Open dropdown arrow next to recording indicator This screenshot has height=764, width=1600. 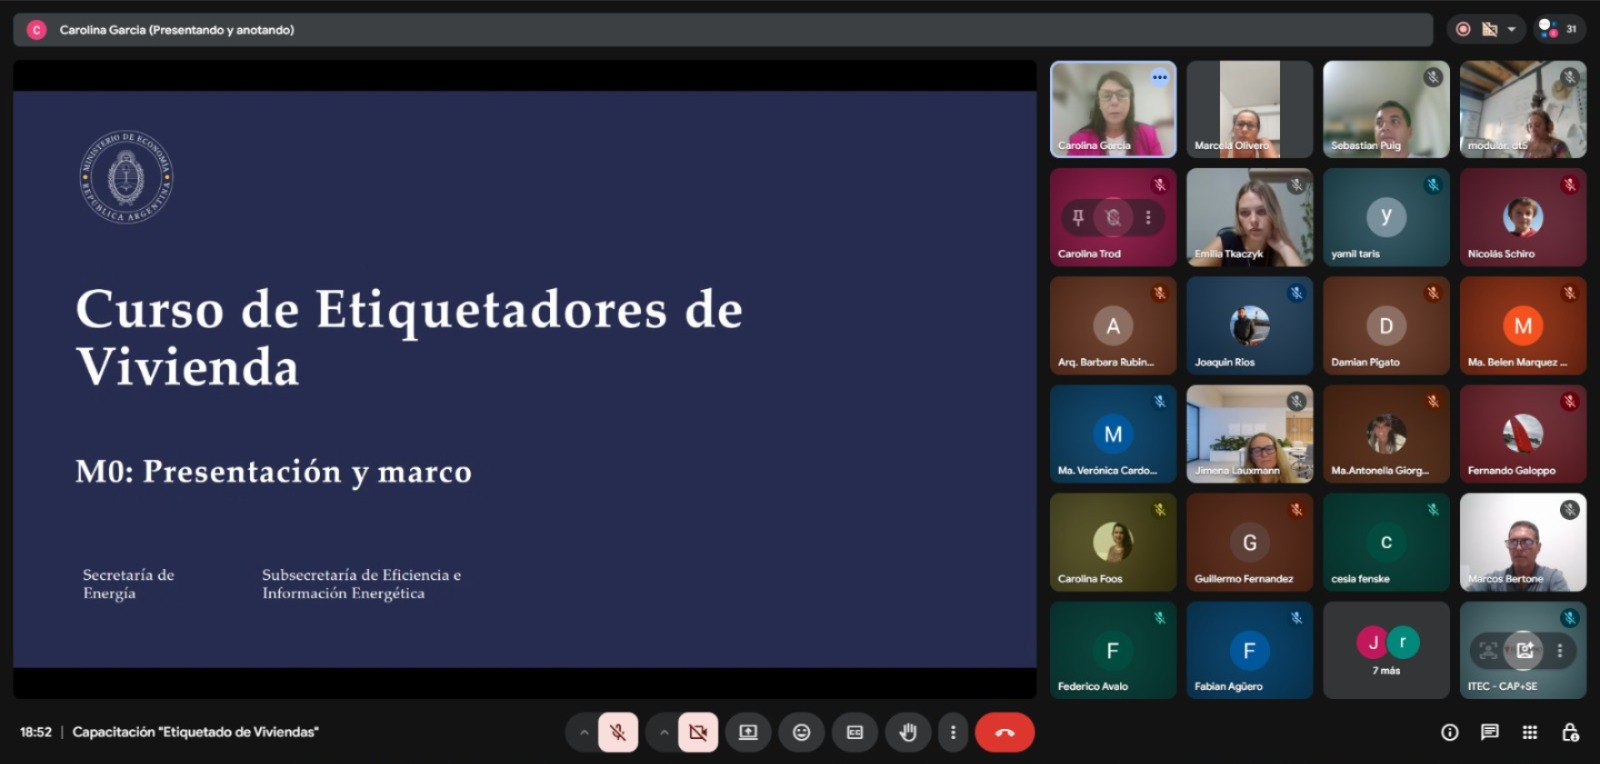1511,29
